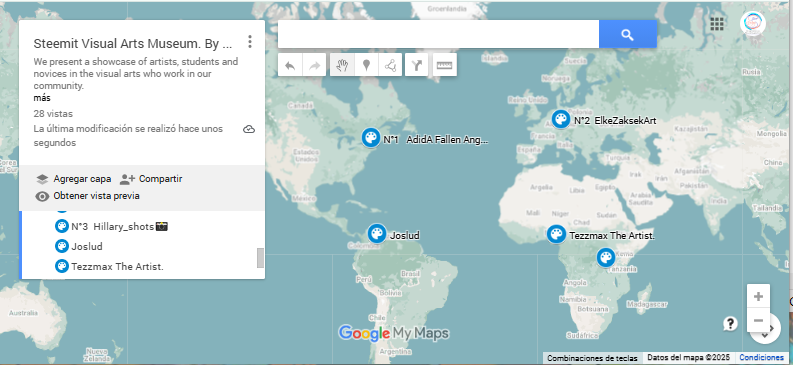Focus the map search input field
This screenshot has height=365, width=793.
point(438,34)
